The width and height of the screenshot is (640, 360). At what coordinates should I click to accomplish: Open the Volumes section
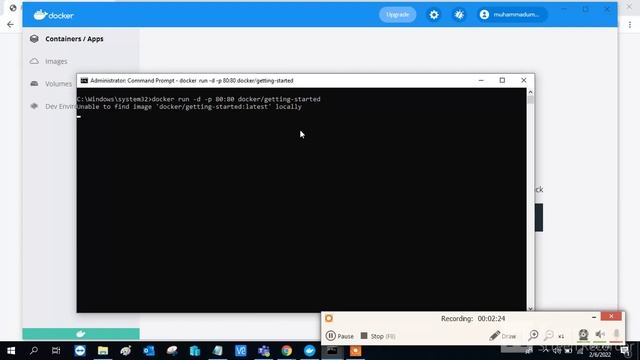click(x=58, y=84)
